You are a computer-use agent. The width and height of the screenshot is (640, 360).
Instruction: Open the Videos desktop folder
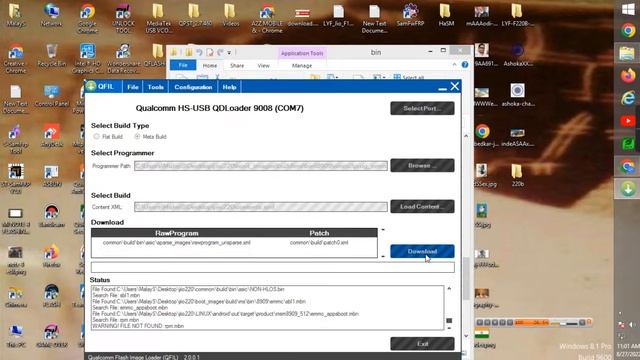230,16
